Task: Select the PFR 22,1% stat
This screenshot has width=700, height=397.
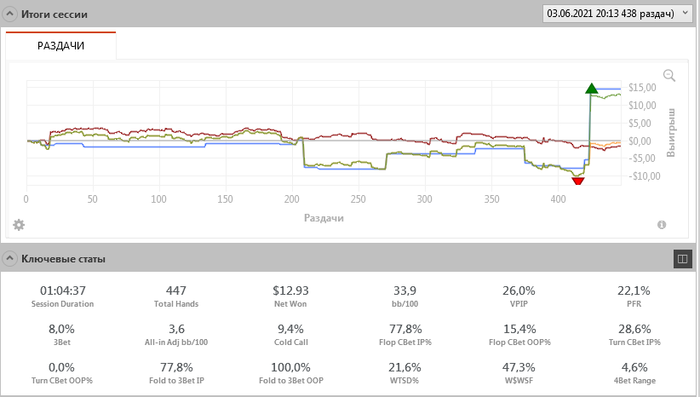Action: (x=634, y=297)
